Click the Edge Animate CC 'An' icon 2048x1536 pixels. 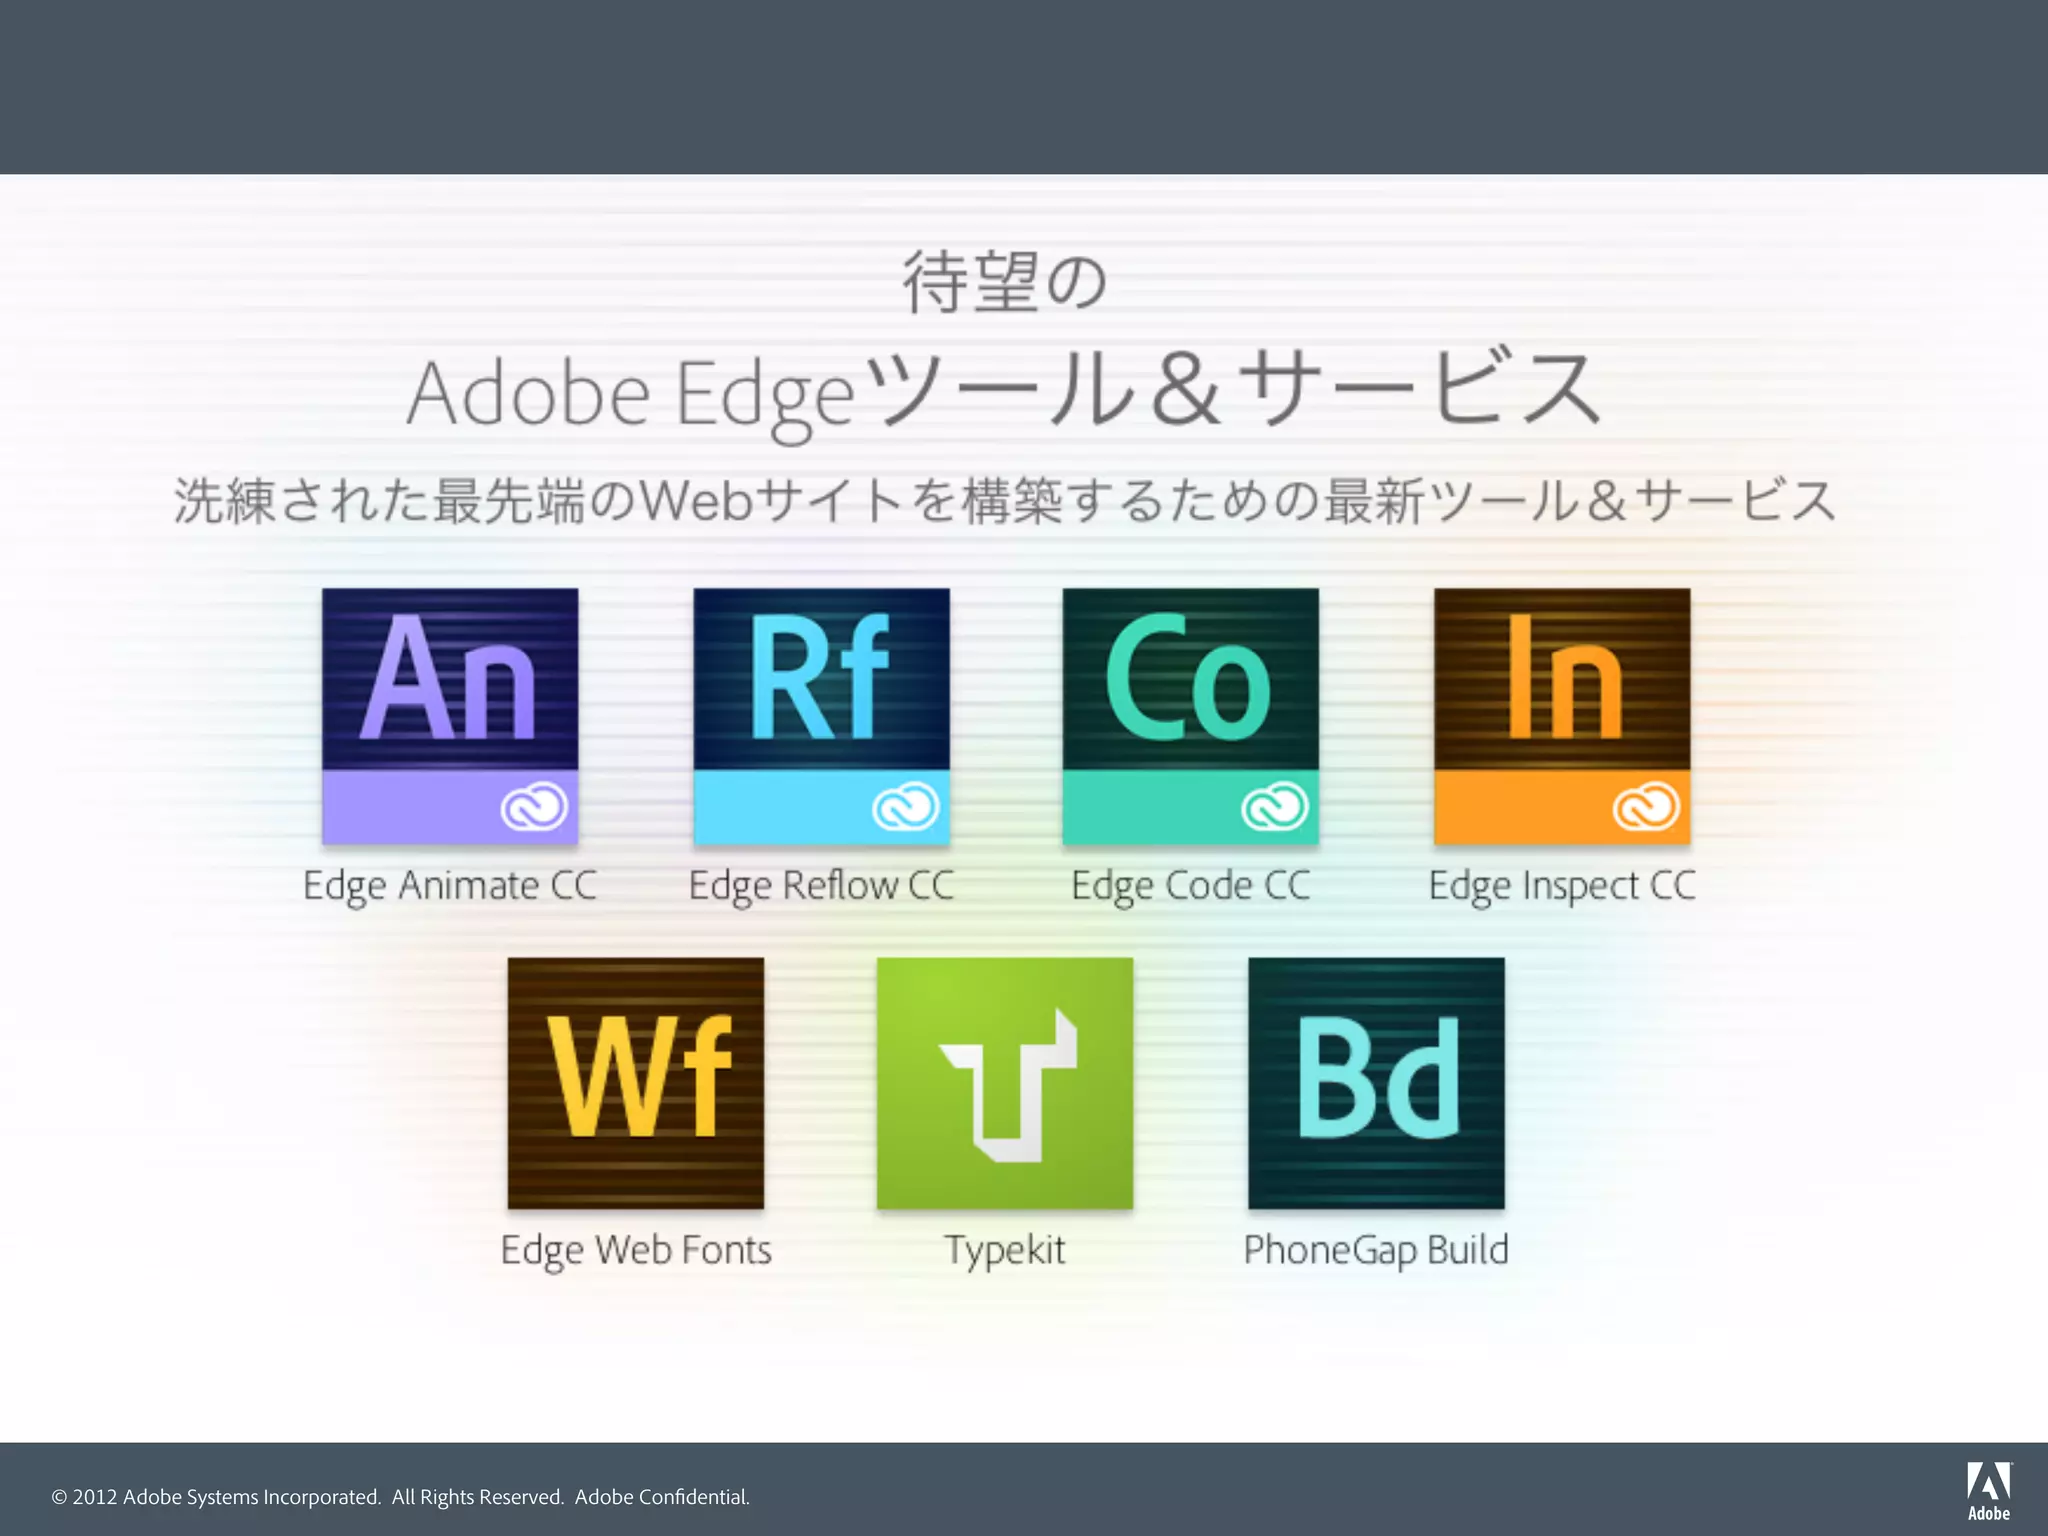tap(450, 716)
